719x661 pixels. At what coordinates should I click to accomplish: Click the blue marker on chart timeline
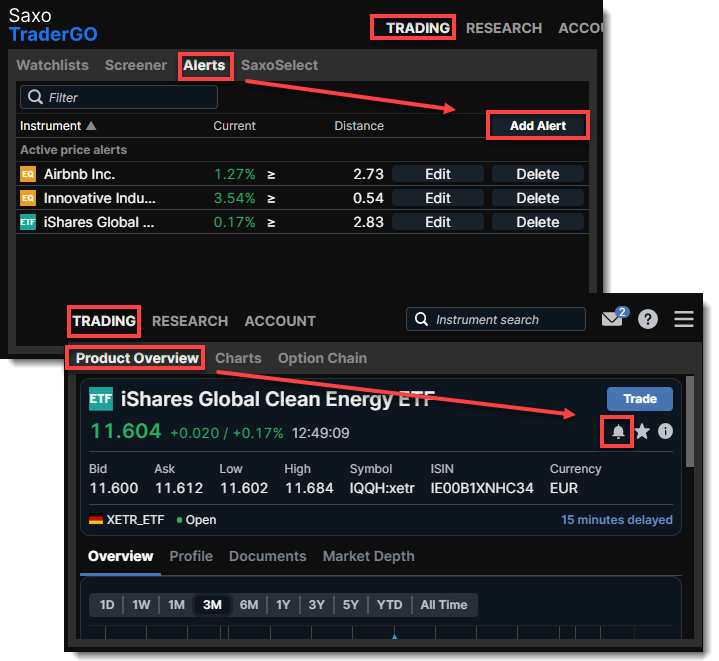[394, 636]
